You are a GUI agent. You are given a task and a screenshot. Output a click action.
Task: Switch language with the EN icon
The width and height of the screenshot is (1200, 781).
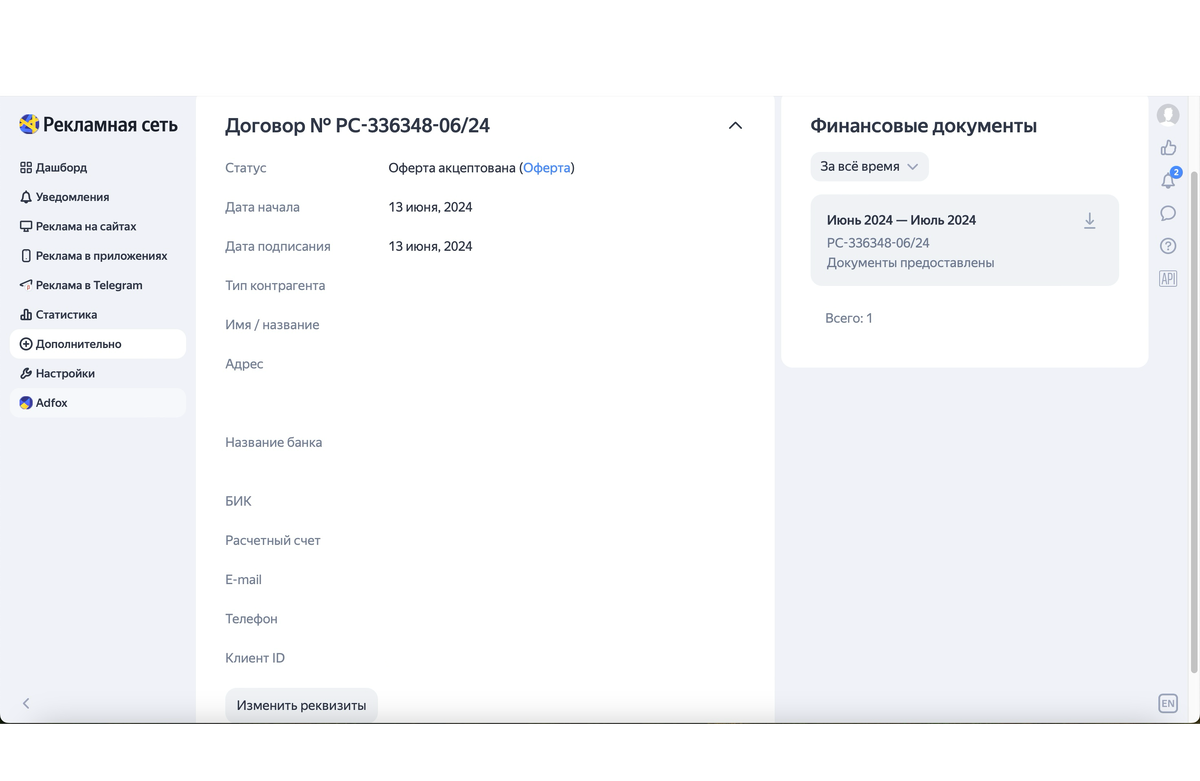pos(1168,703)
